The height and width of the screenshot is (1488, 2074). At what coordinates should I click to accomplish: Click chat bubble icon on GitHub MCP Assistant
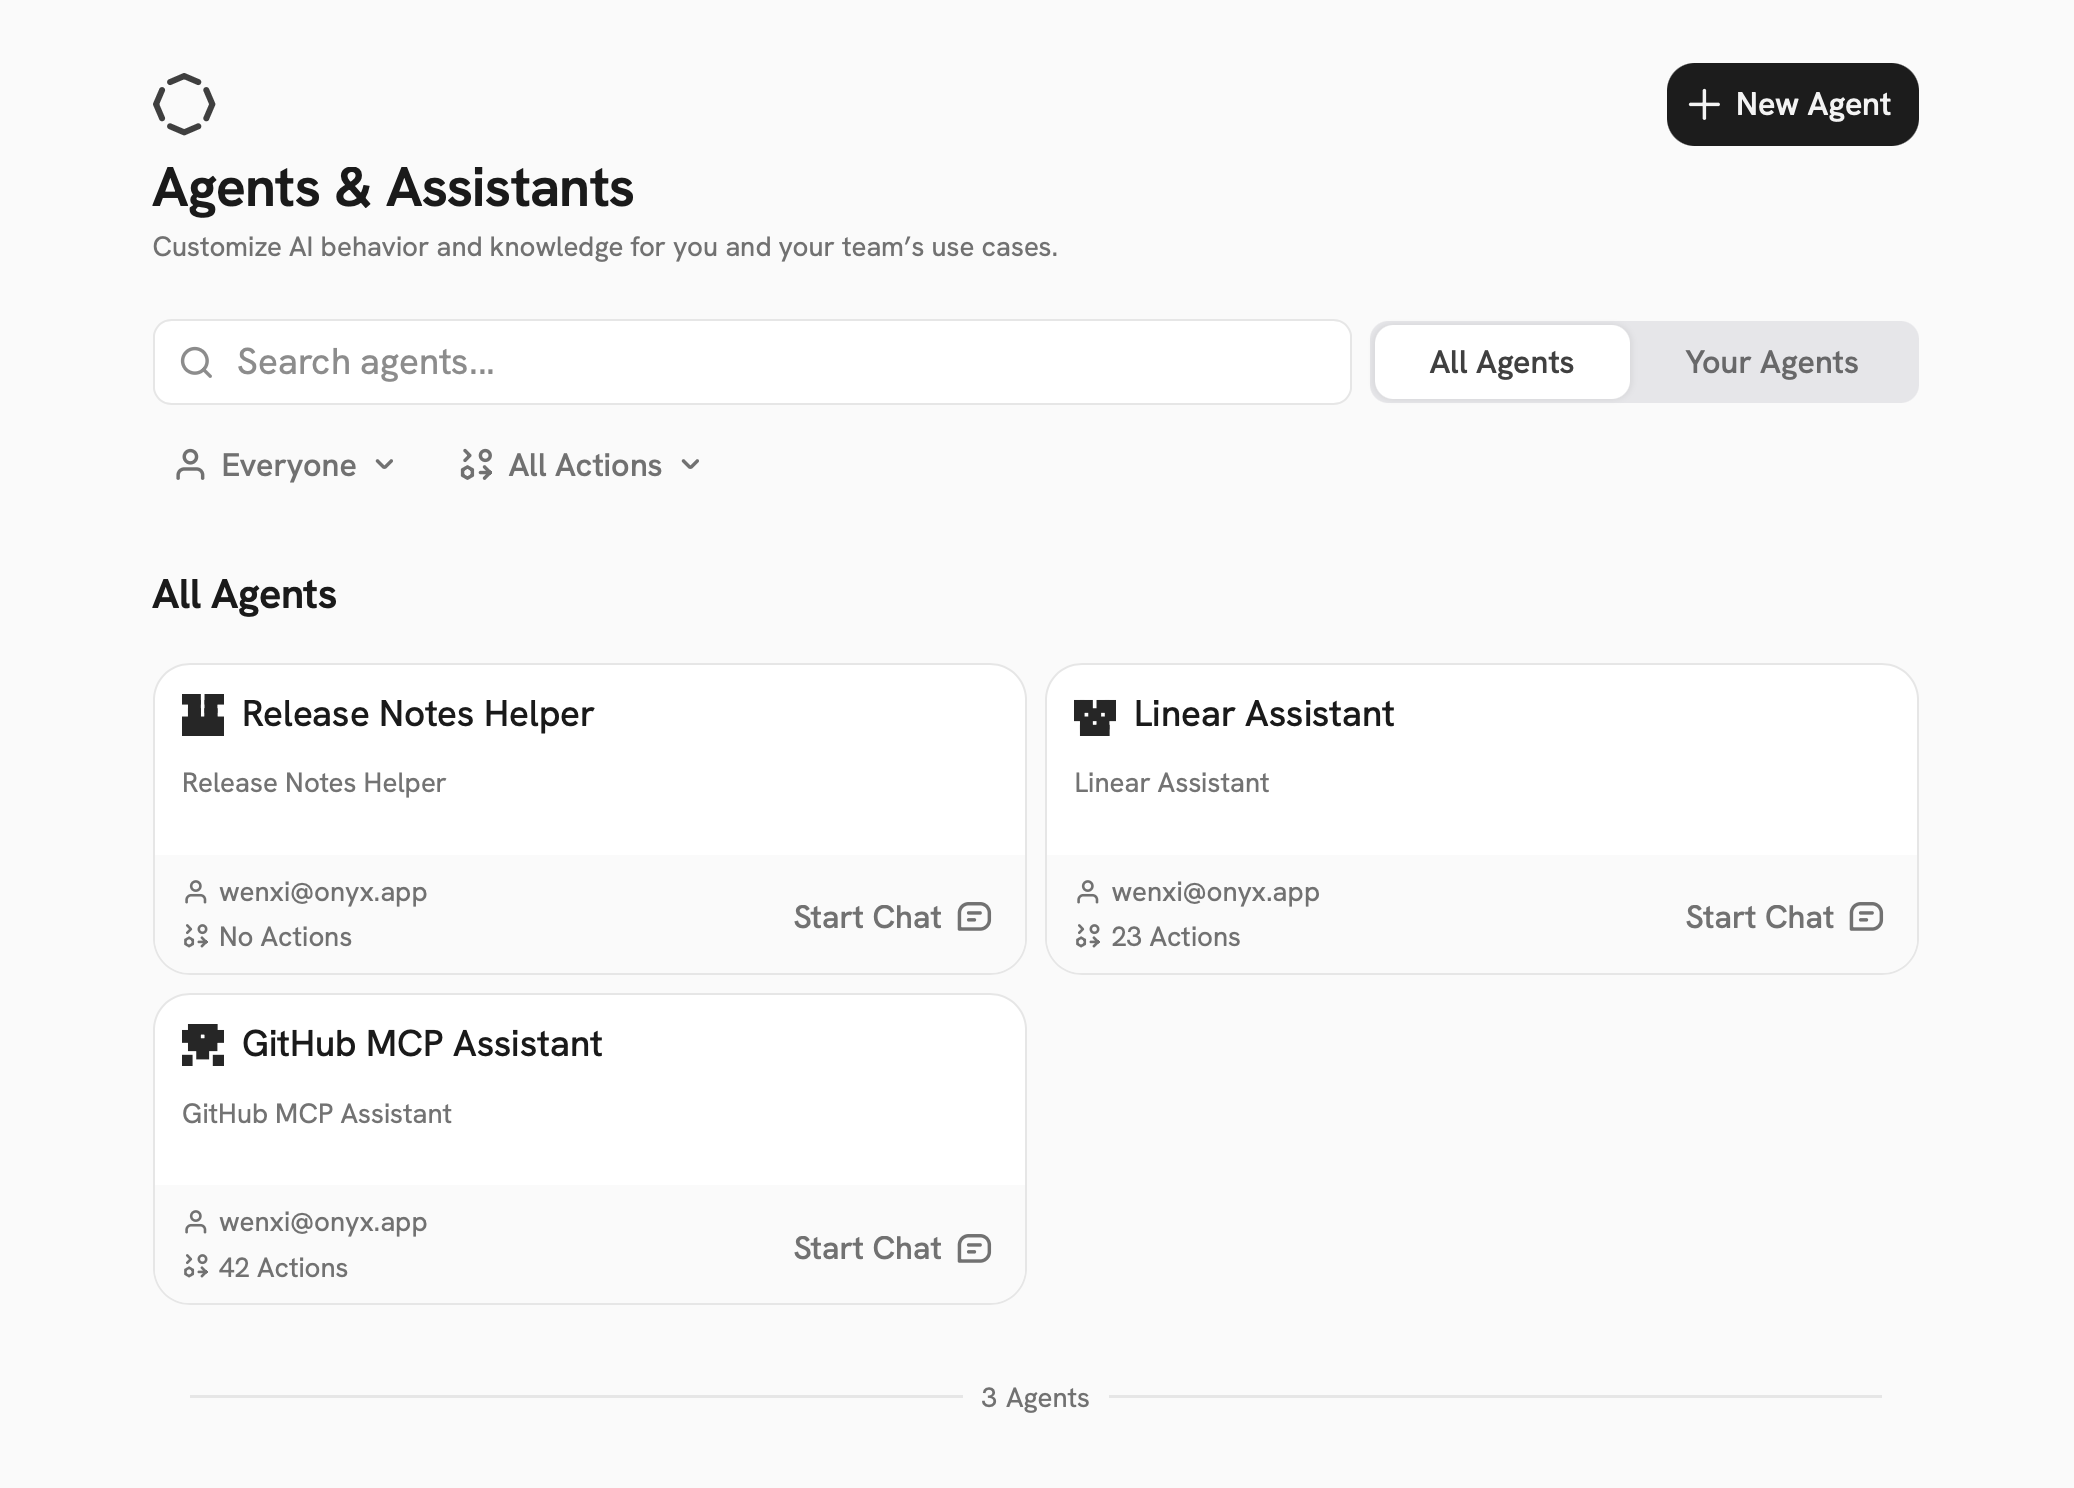click(974, 1248)
